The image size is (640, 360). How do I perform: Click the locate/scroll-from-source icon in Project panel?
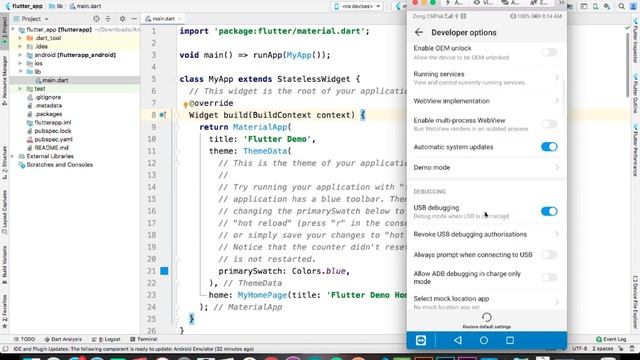click(x=96, y=19)
